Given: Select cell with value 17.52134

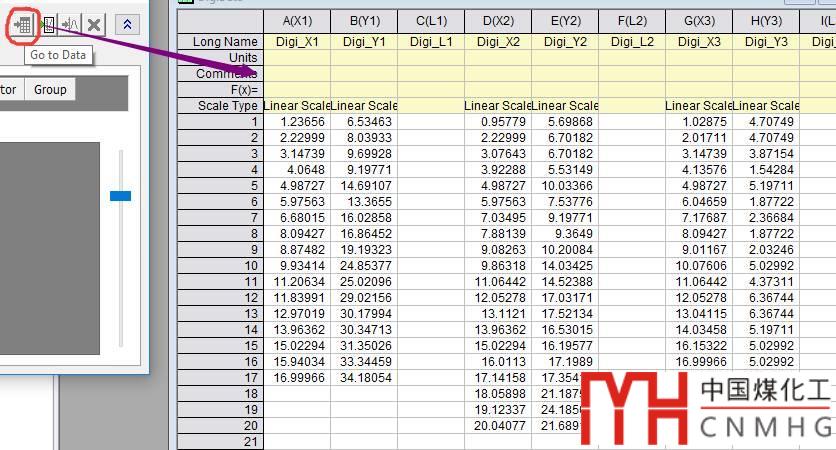Looking at the screenshot, I should click(x=566, y=314).
